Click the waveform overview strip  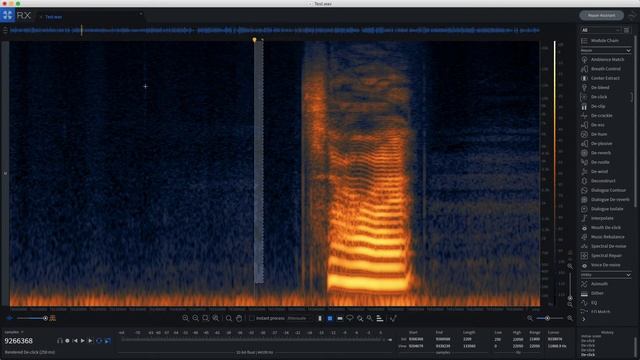(x=275, y=30)
